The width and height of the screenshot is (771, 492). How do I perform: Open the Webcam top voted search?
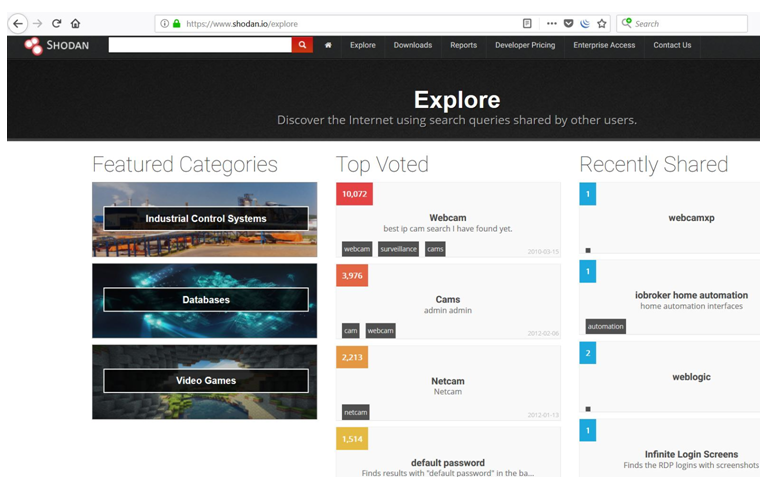pyautogui.click(x=447, y=217)
